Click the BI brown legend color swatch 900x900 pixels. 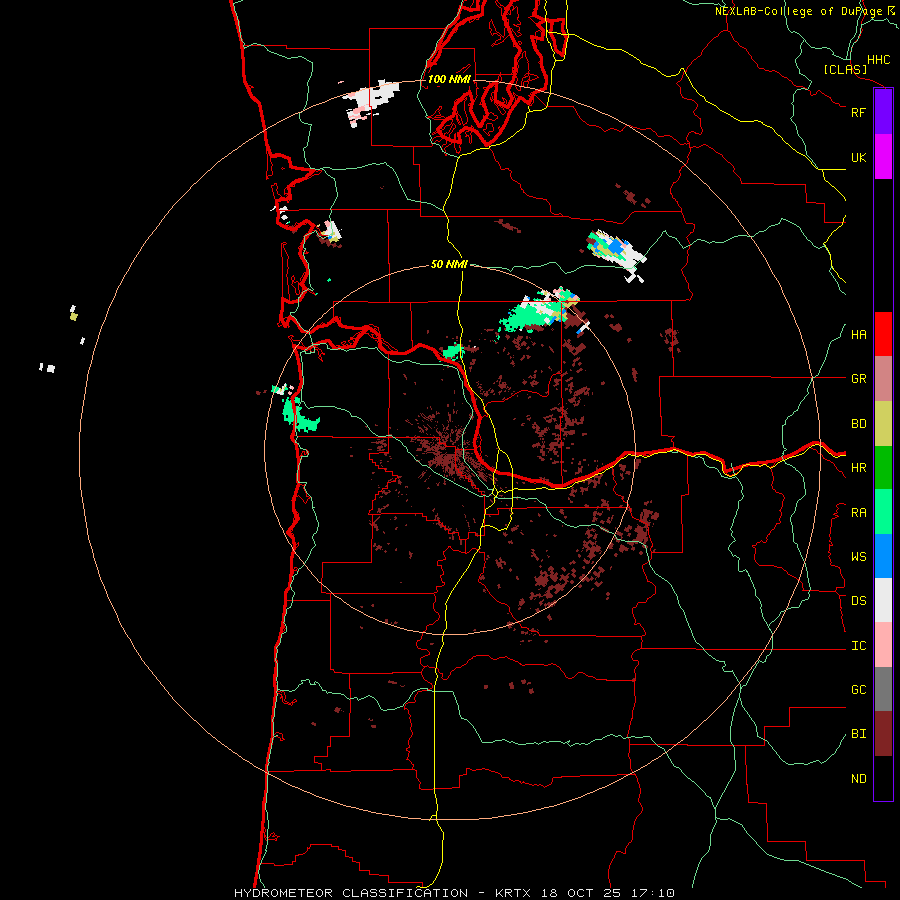point(883,734)
